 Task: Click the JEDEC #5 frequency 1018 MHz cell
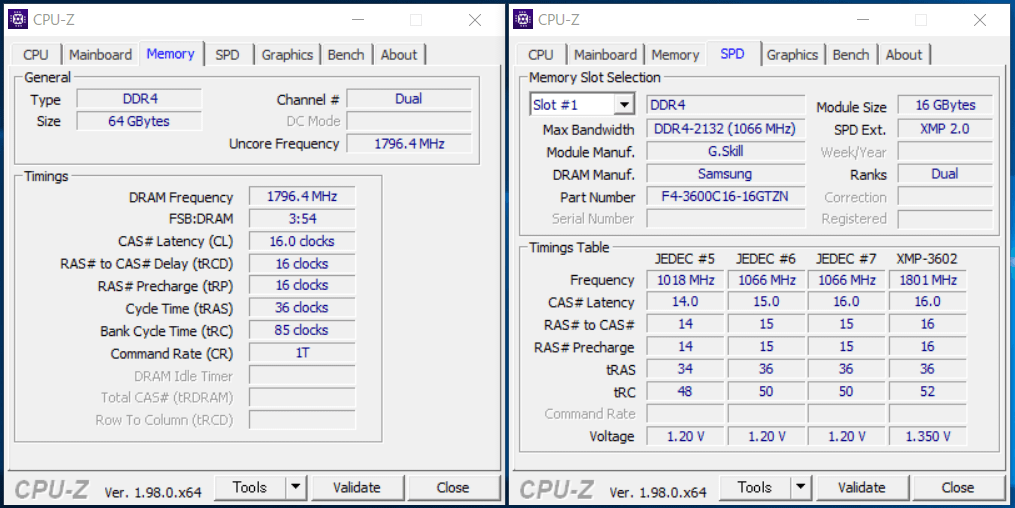point(686,280)
